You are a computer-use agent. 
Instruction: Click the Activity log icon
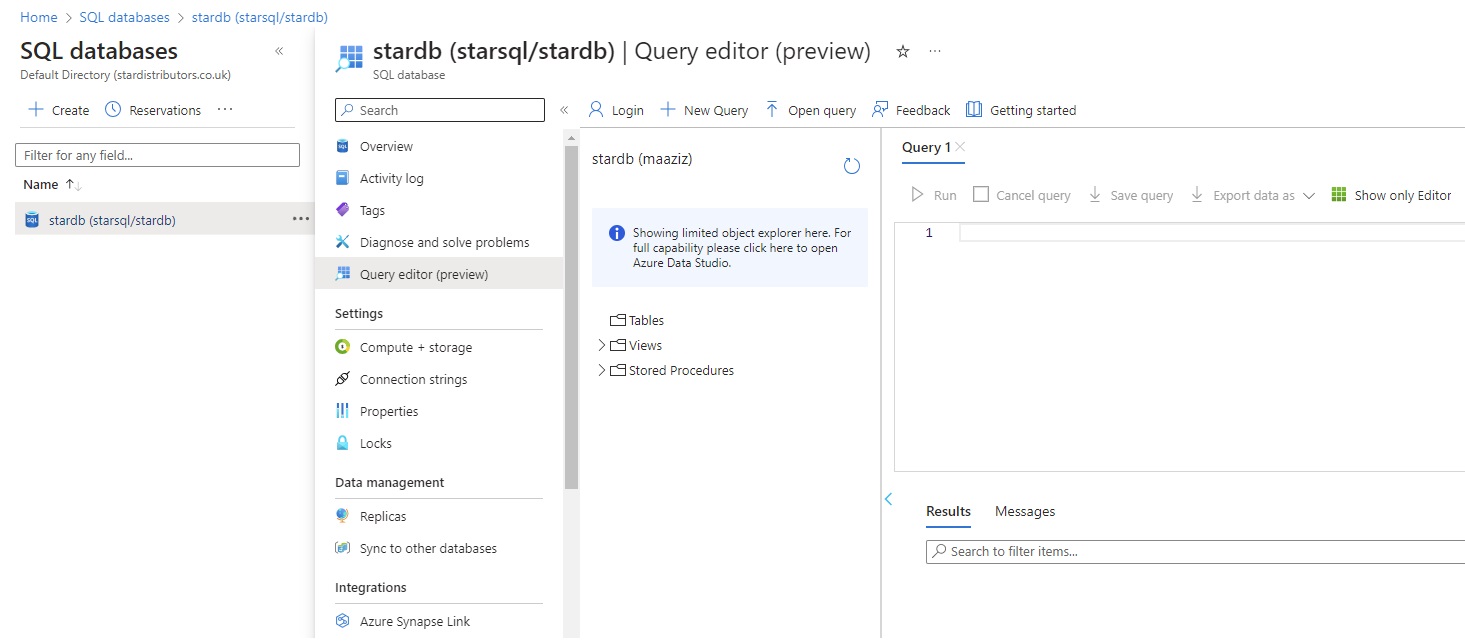[343, 178]
